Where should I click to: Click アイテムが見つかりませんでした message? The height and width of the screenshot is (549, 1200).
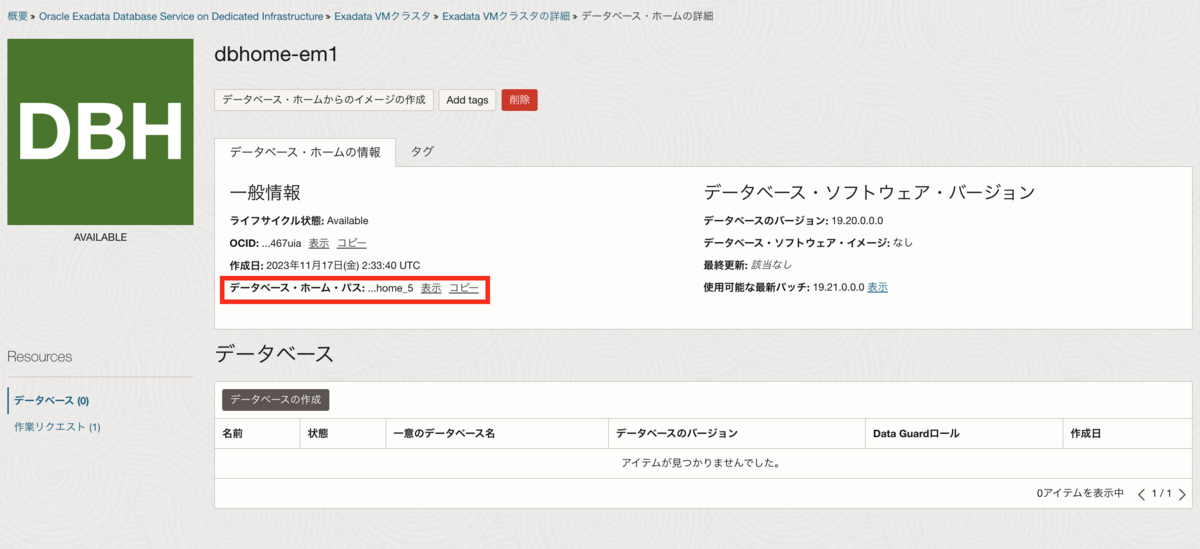[700, 464]
